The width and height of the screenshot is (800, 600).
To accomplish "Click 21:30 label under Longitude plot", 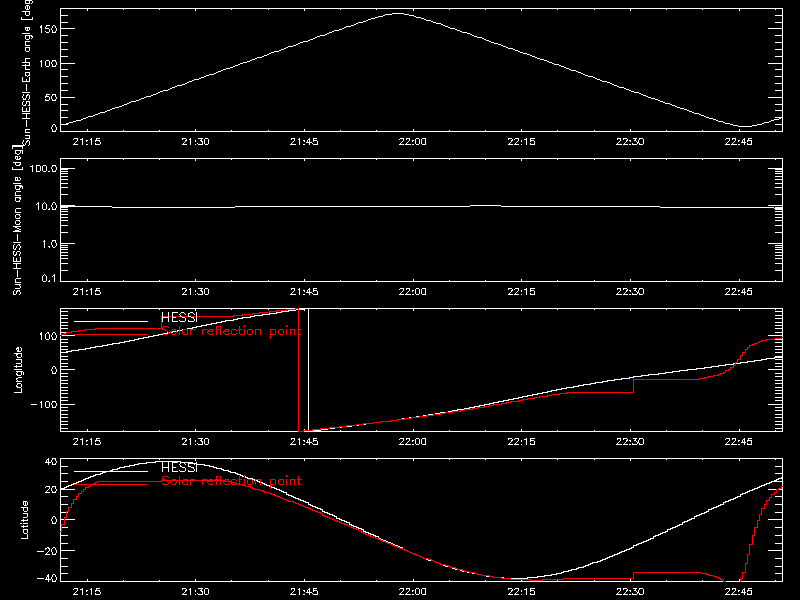I will coord(195,441).
